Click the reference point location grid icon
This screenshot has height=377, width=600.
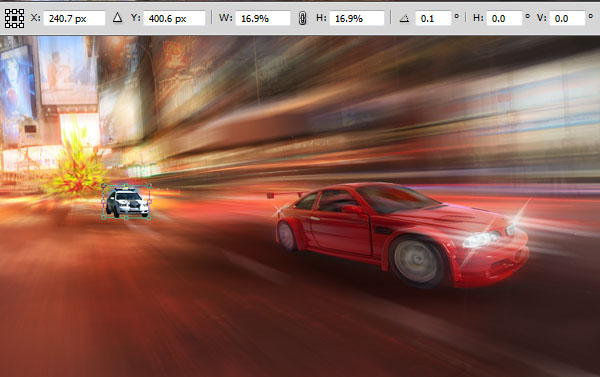[x=14, y=18]
